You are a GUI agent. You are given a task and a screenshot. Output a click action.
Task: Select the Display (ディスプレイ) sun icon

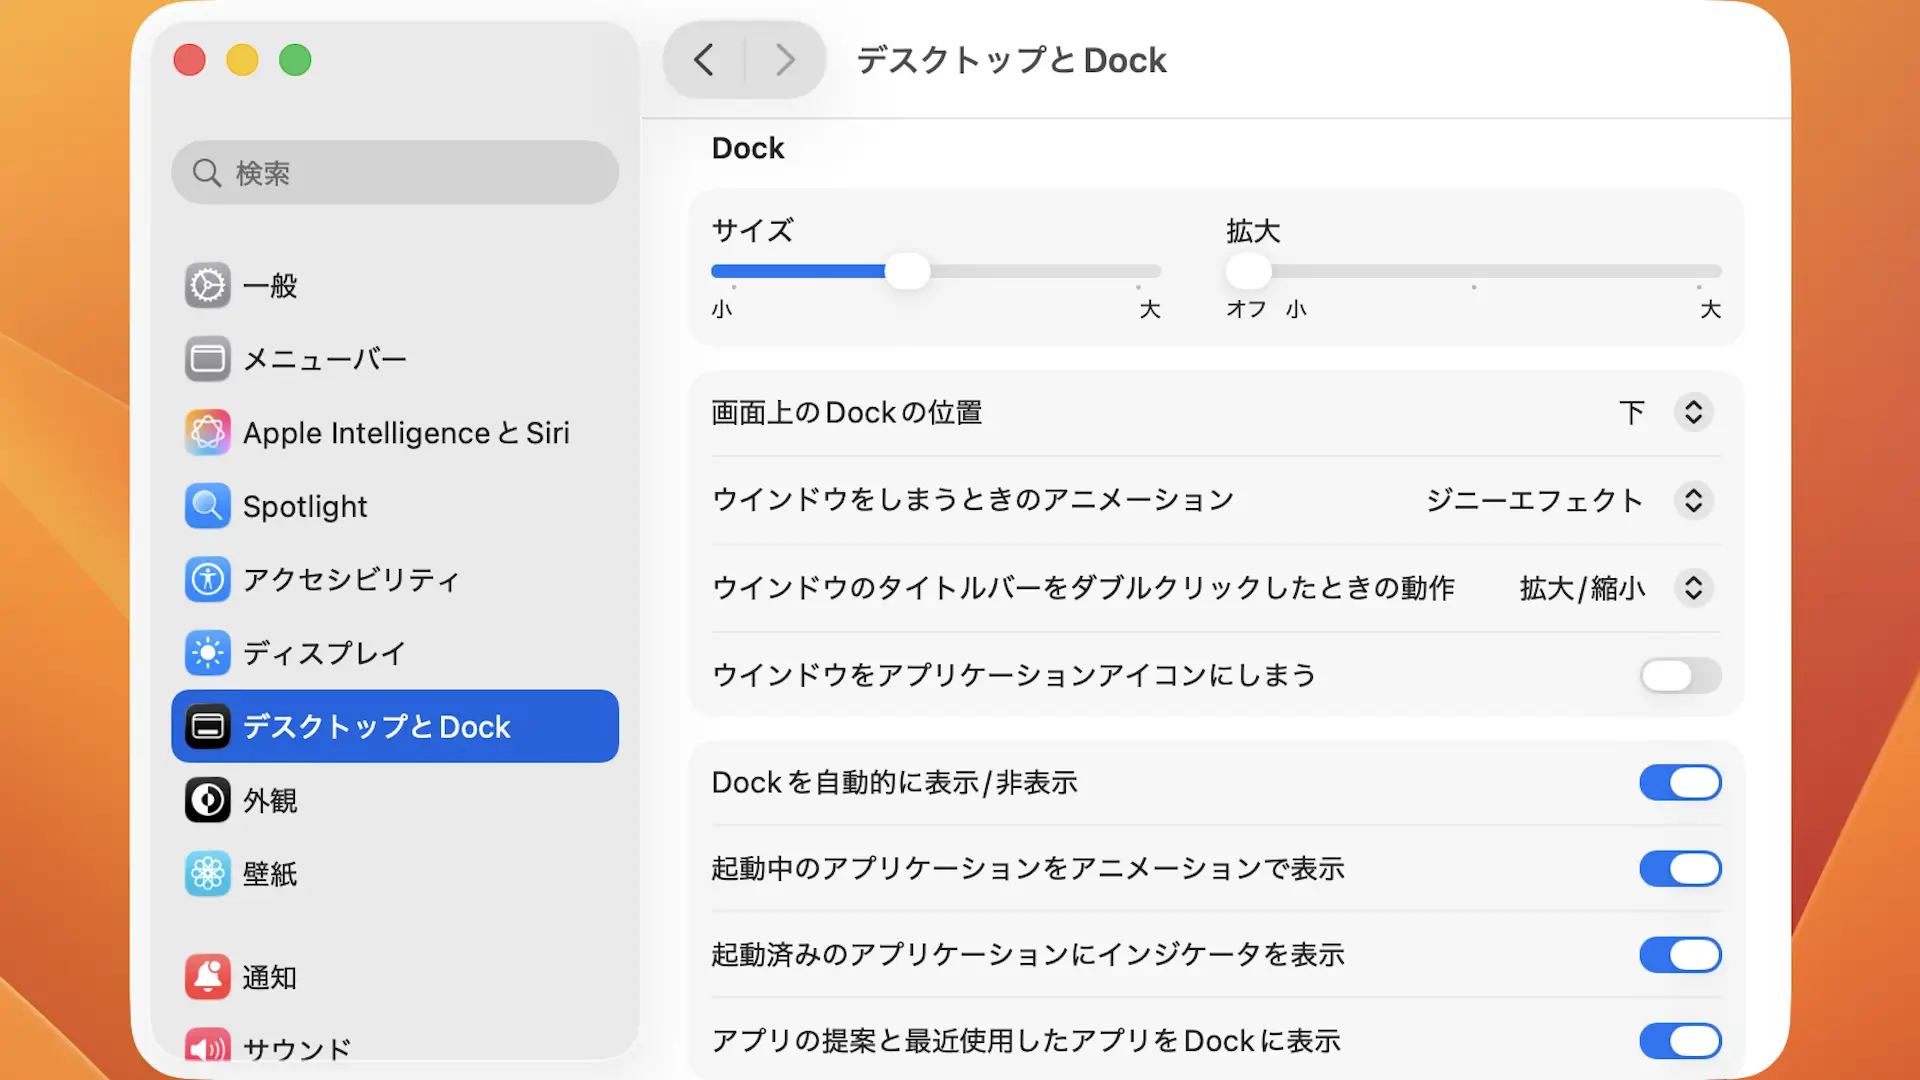(x=208, y=653)
